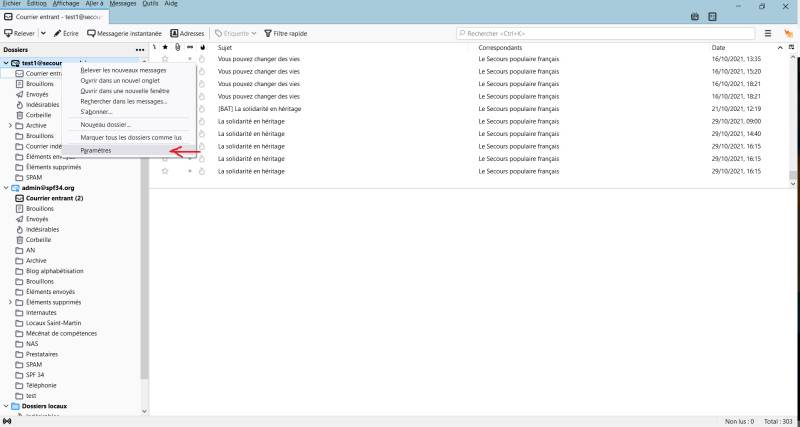Screen dimensions: 800x427
Task: Open the Étiquette dropdown
Action: [x=254, y=34]
